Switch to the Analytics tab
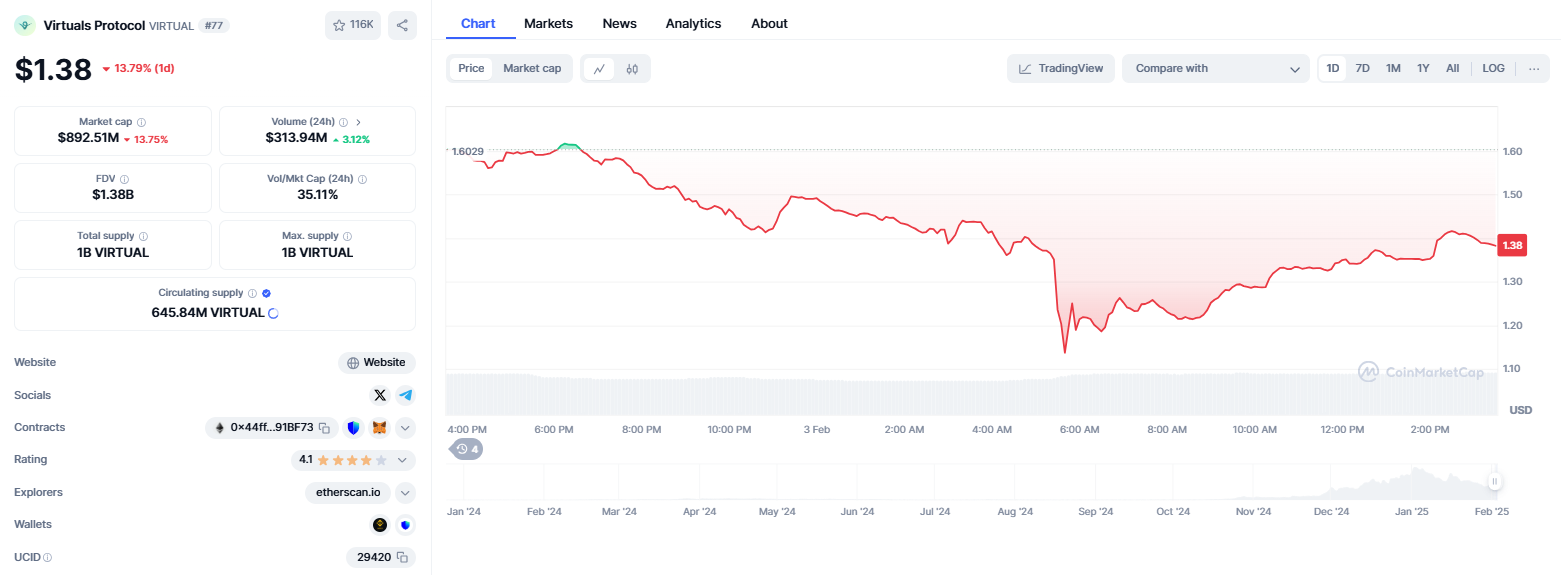The image size is (1561, 575). click(x=693, y=23)
